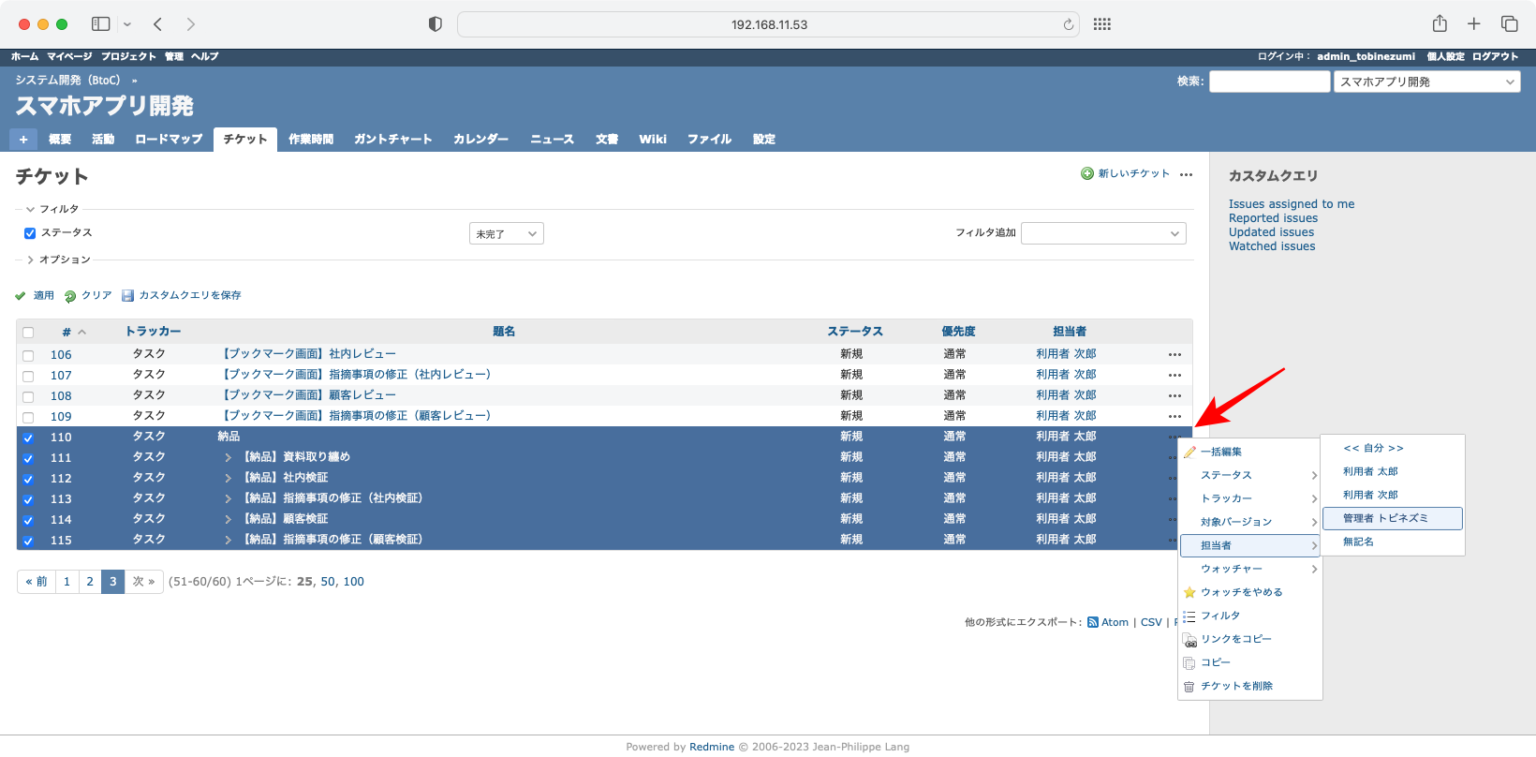
Task: Apply filters using the green checkmark icon
Action: [20, 295]
